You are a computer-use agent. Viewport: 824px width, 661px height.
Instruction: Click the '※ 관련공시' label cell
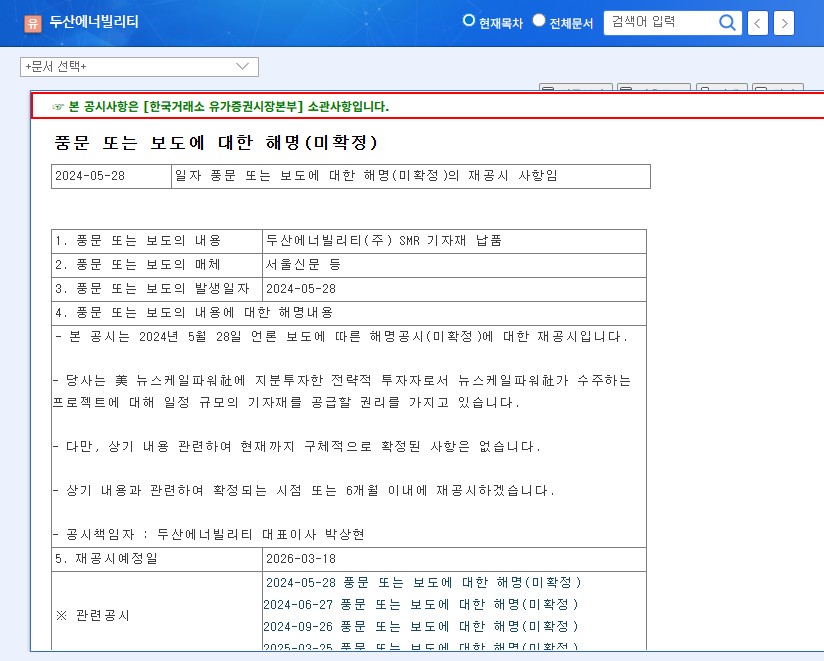tap(157, 612)
